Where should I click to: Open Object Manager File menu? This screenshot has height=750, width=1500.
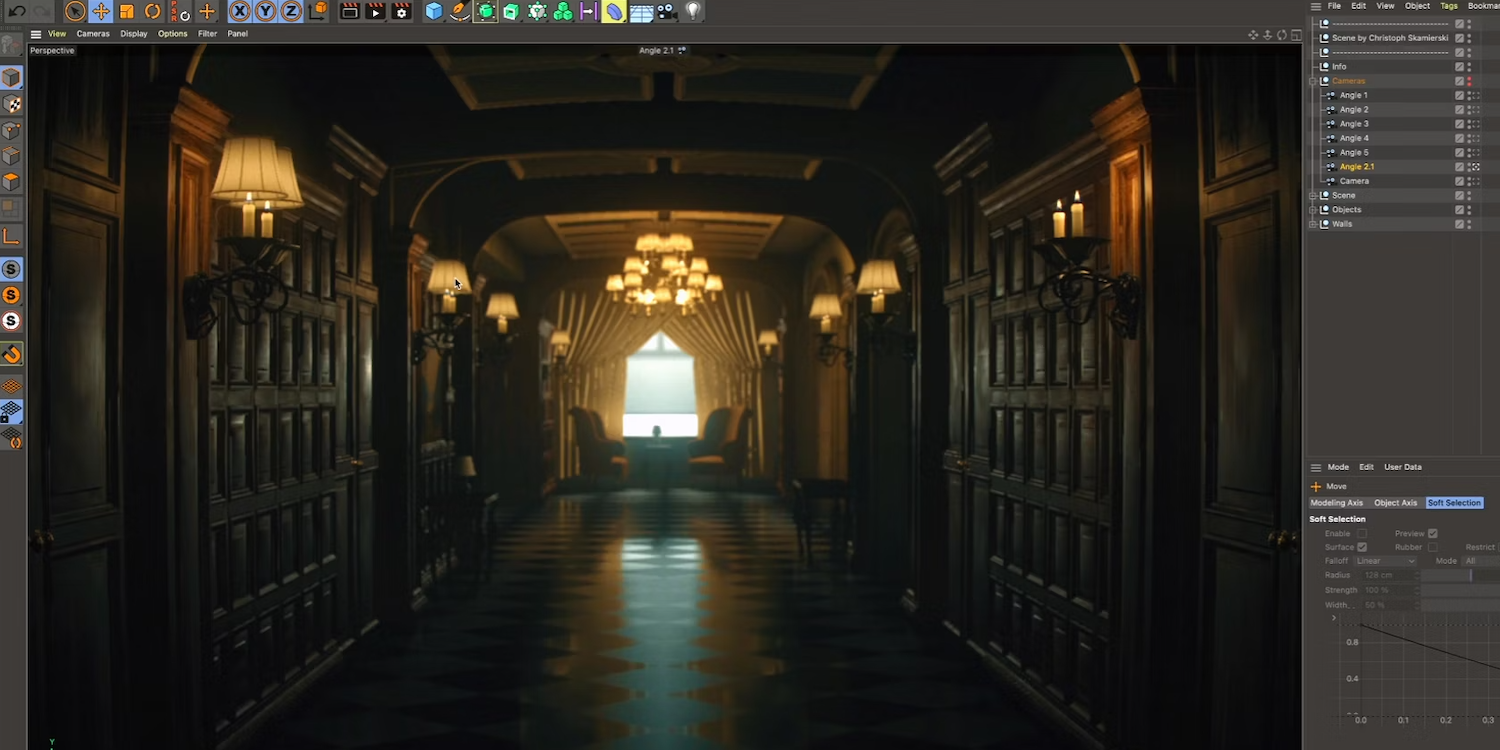pos(1334,6)
